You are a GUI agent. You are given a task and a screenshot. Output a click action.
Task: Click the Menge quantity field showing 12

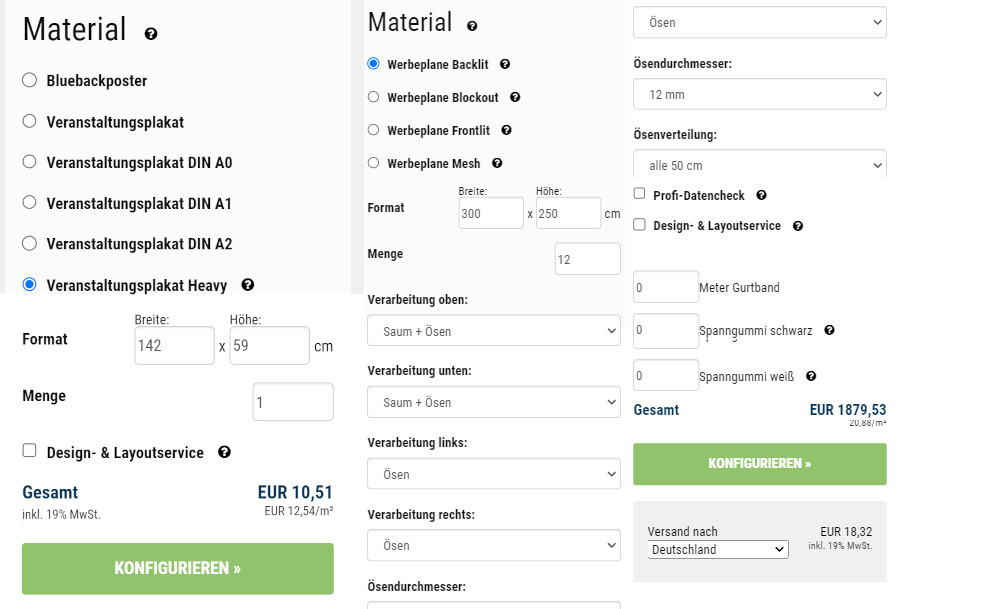coord(587,258)
